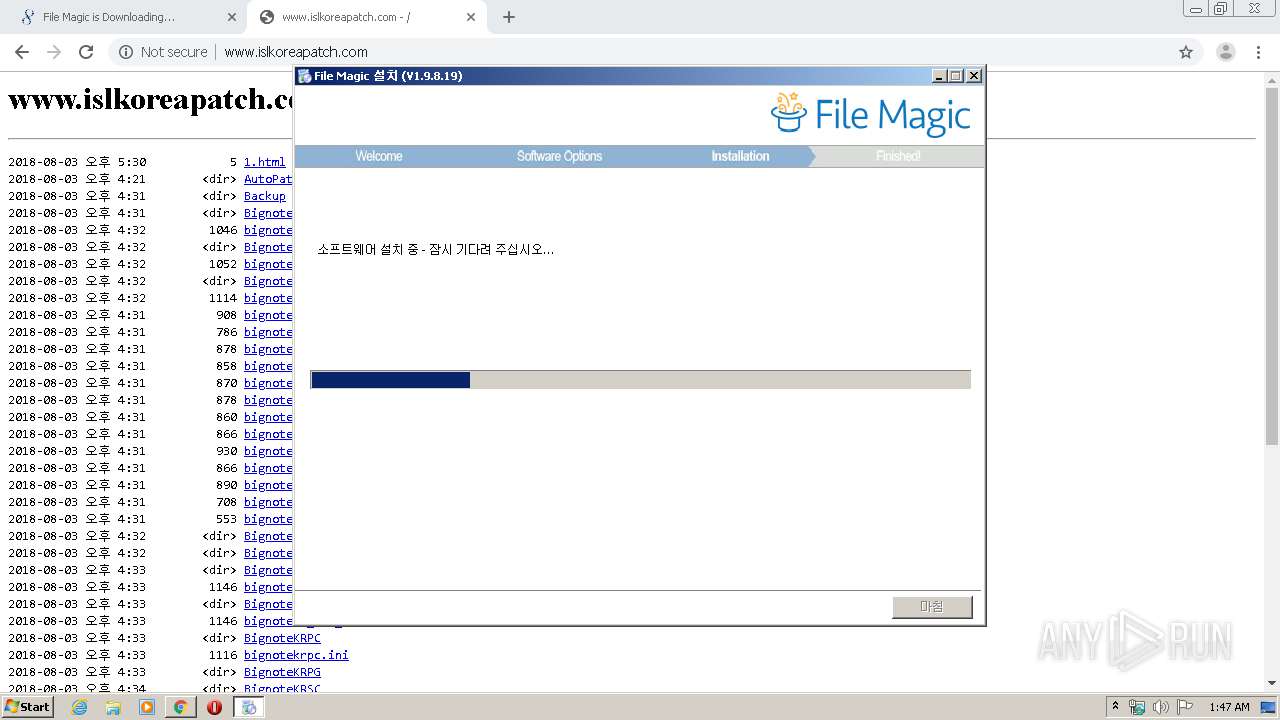Click the 마침 finish button
This screenshot has width=1280, height=720.
tap(932, 606)
